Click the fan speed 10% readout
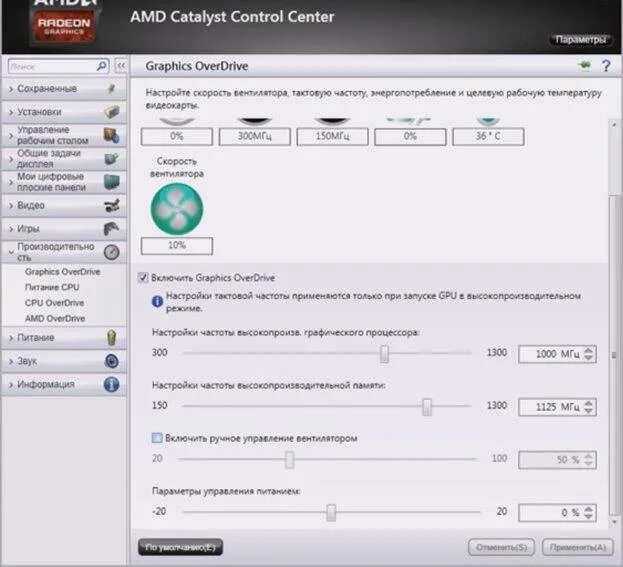 click(x=177, y=246)
